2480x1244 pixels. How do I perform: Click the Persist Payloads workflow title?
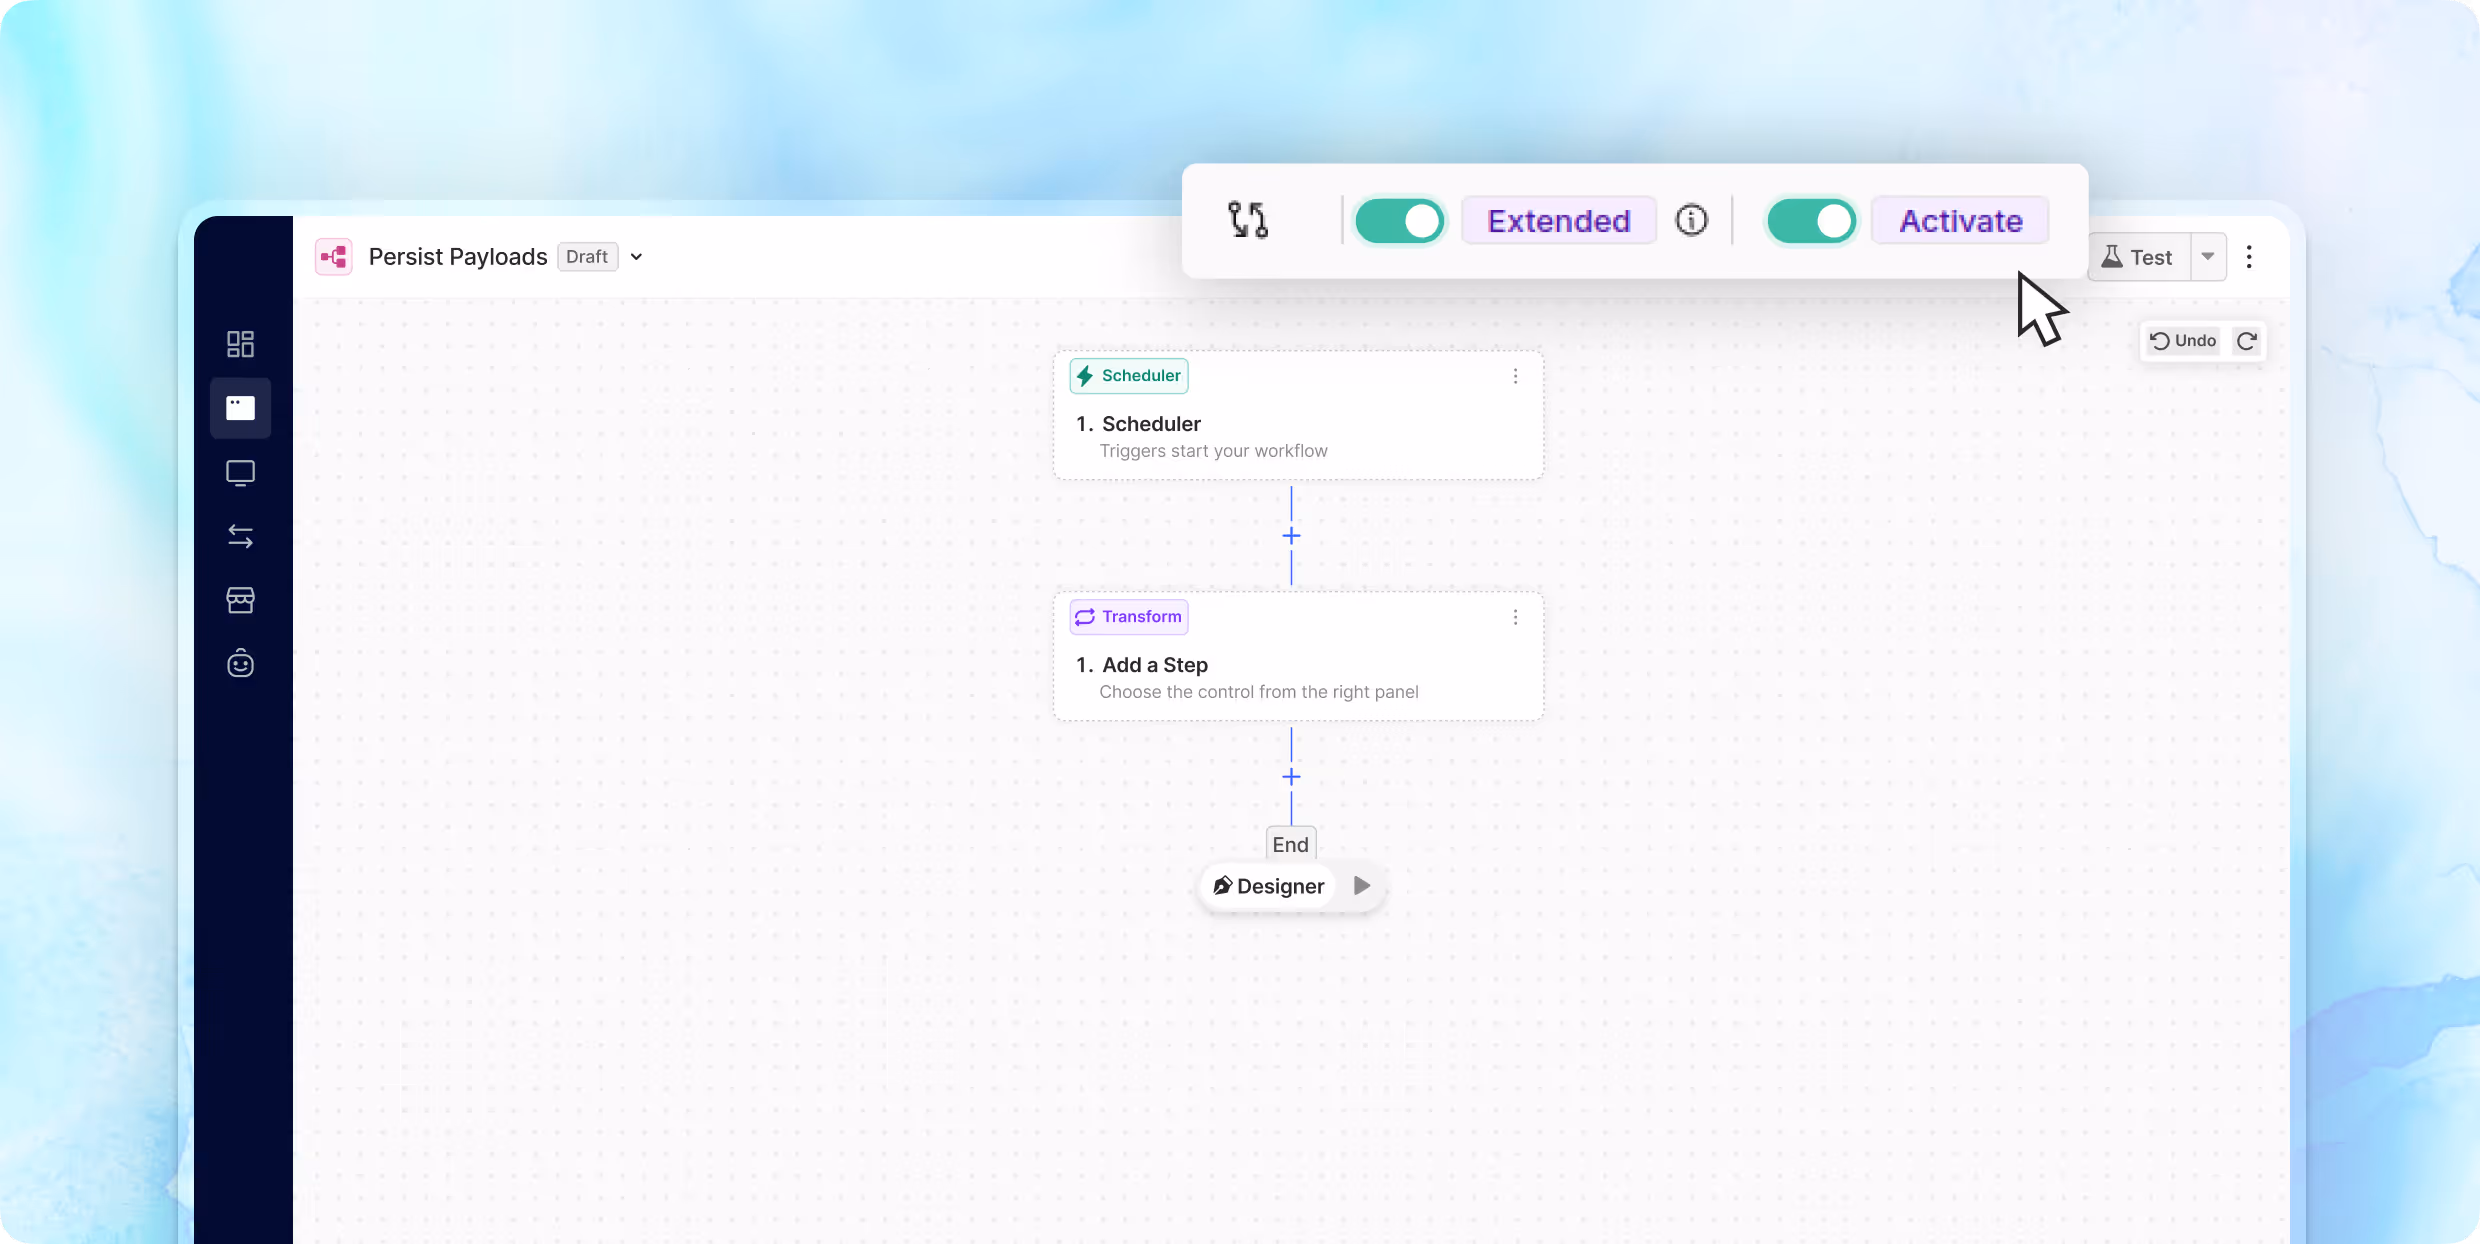(x=458, y=257)
